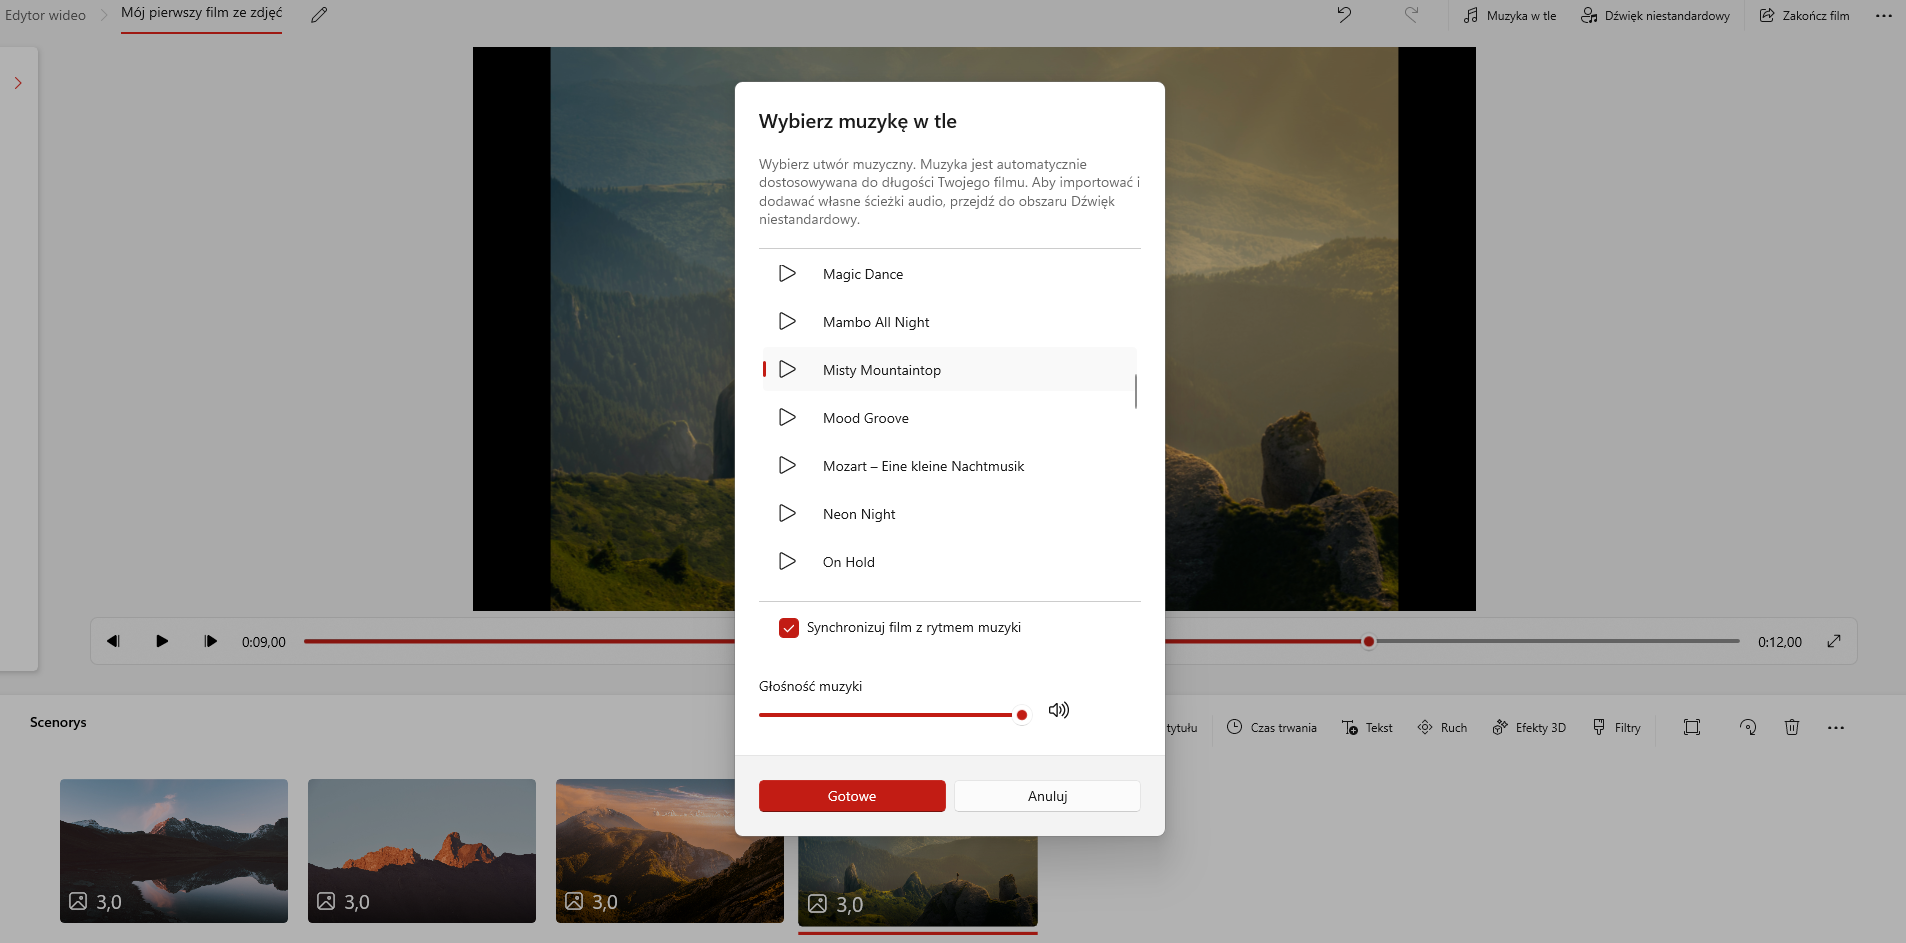Open Dźwięk niestandardowy from top bar
Screen dimensions: 1906x943
[1655, 15]
